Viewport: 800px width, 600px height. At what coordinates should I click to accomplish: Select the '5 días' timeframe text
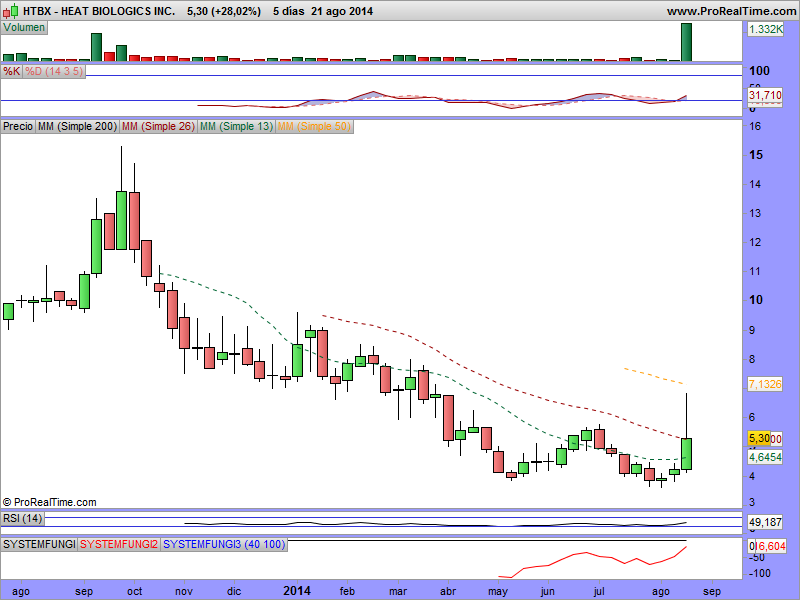[287, 11]
